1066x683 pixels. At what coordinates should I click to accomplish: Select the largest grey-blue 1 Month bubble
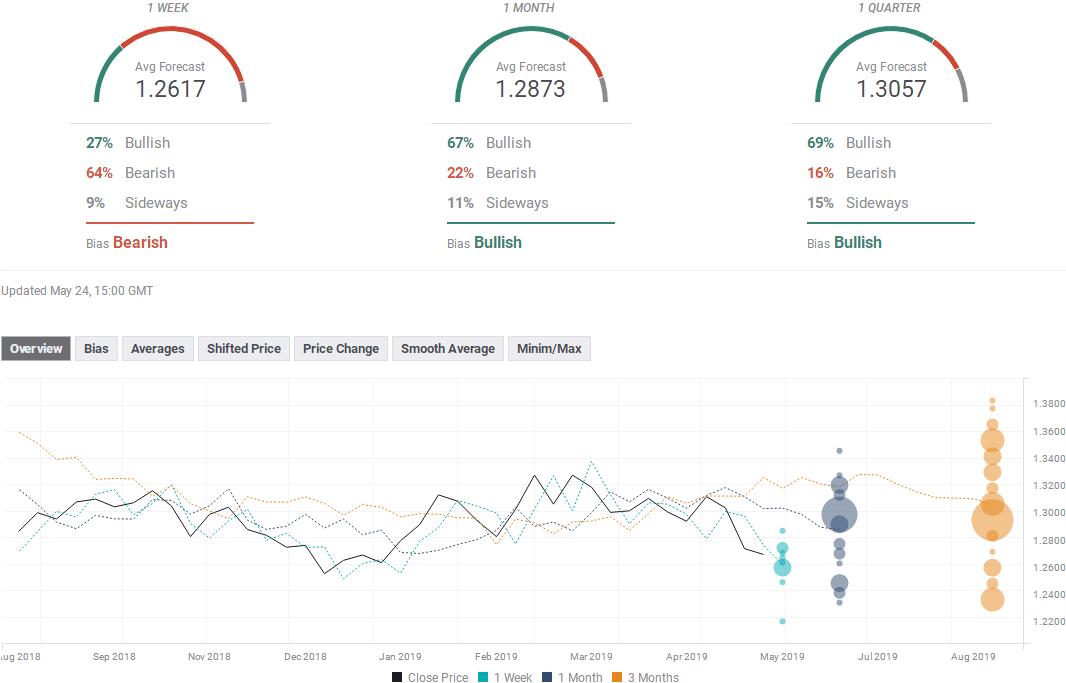(839, 515)
